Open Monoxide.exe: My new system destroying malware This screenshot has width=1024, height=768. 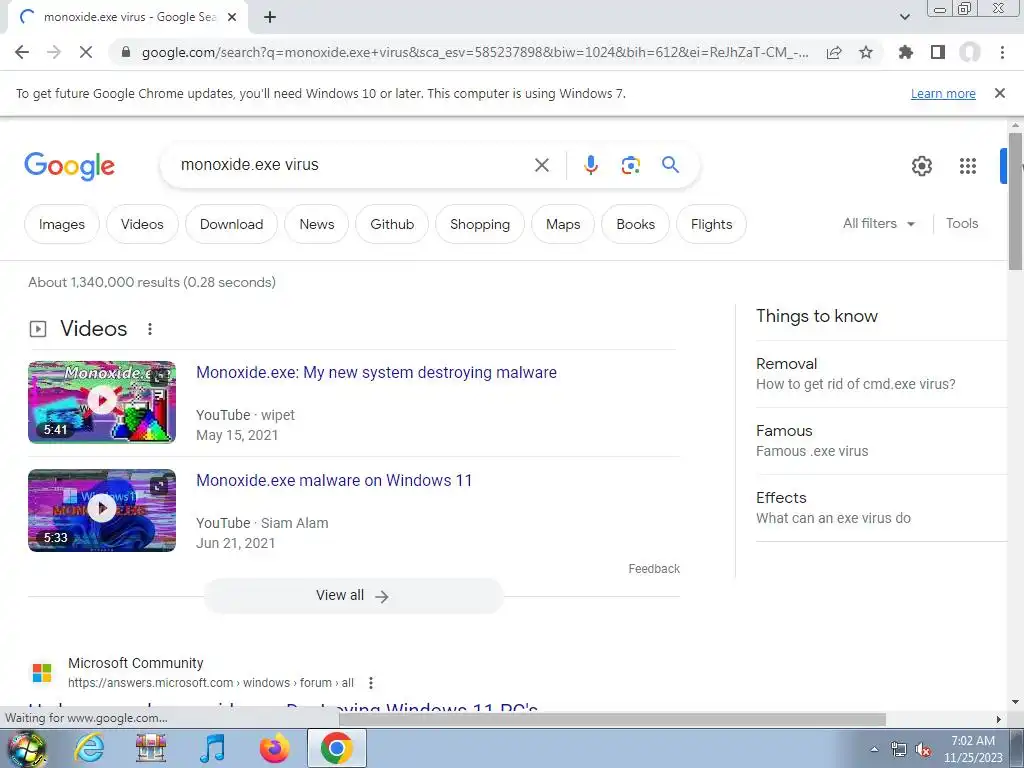[x=376, y=372]
